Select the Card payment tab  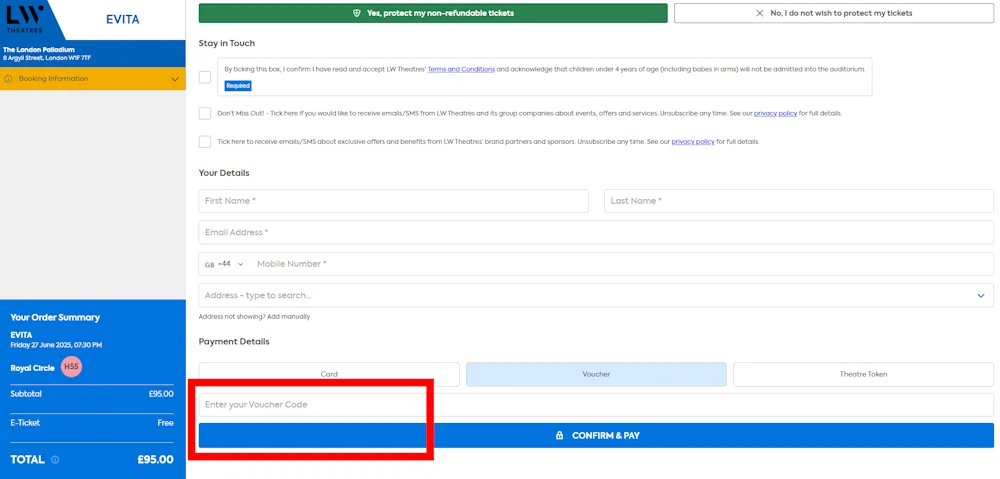[329, 374]
